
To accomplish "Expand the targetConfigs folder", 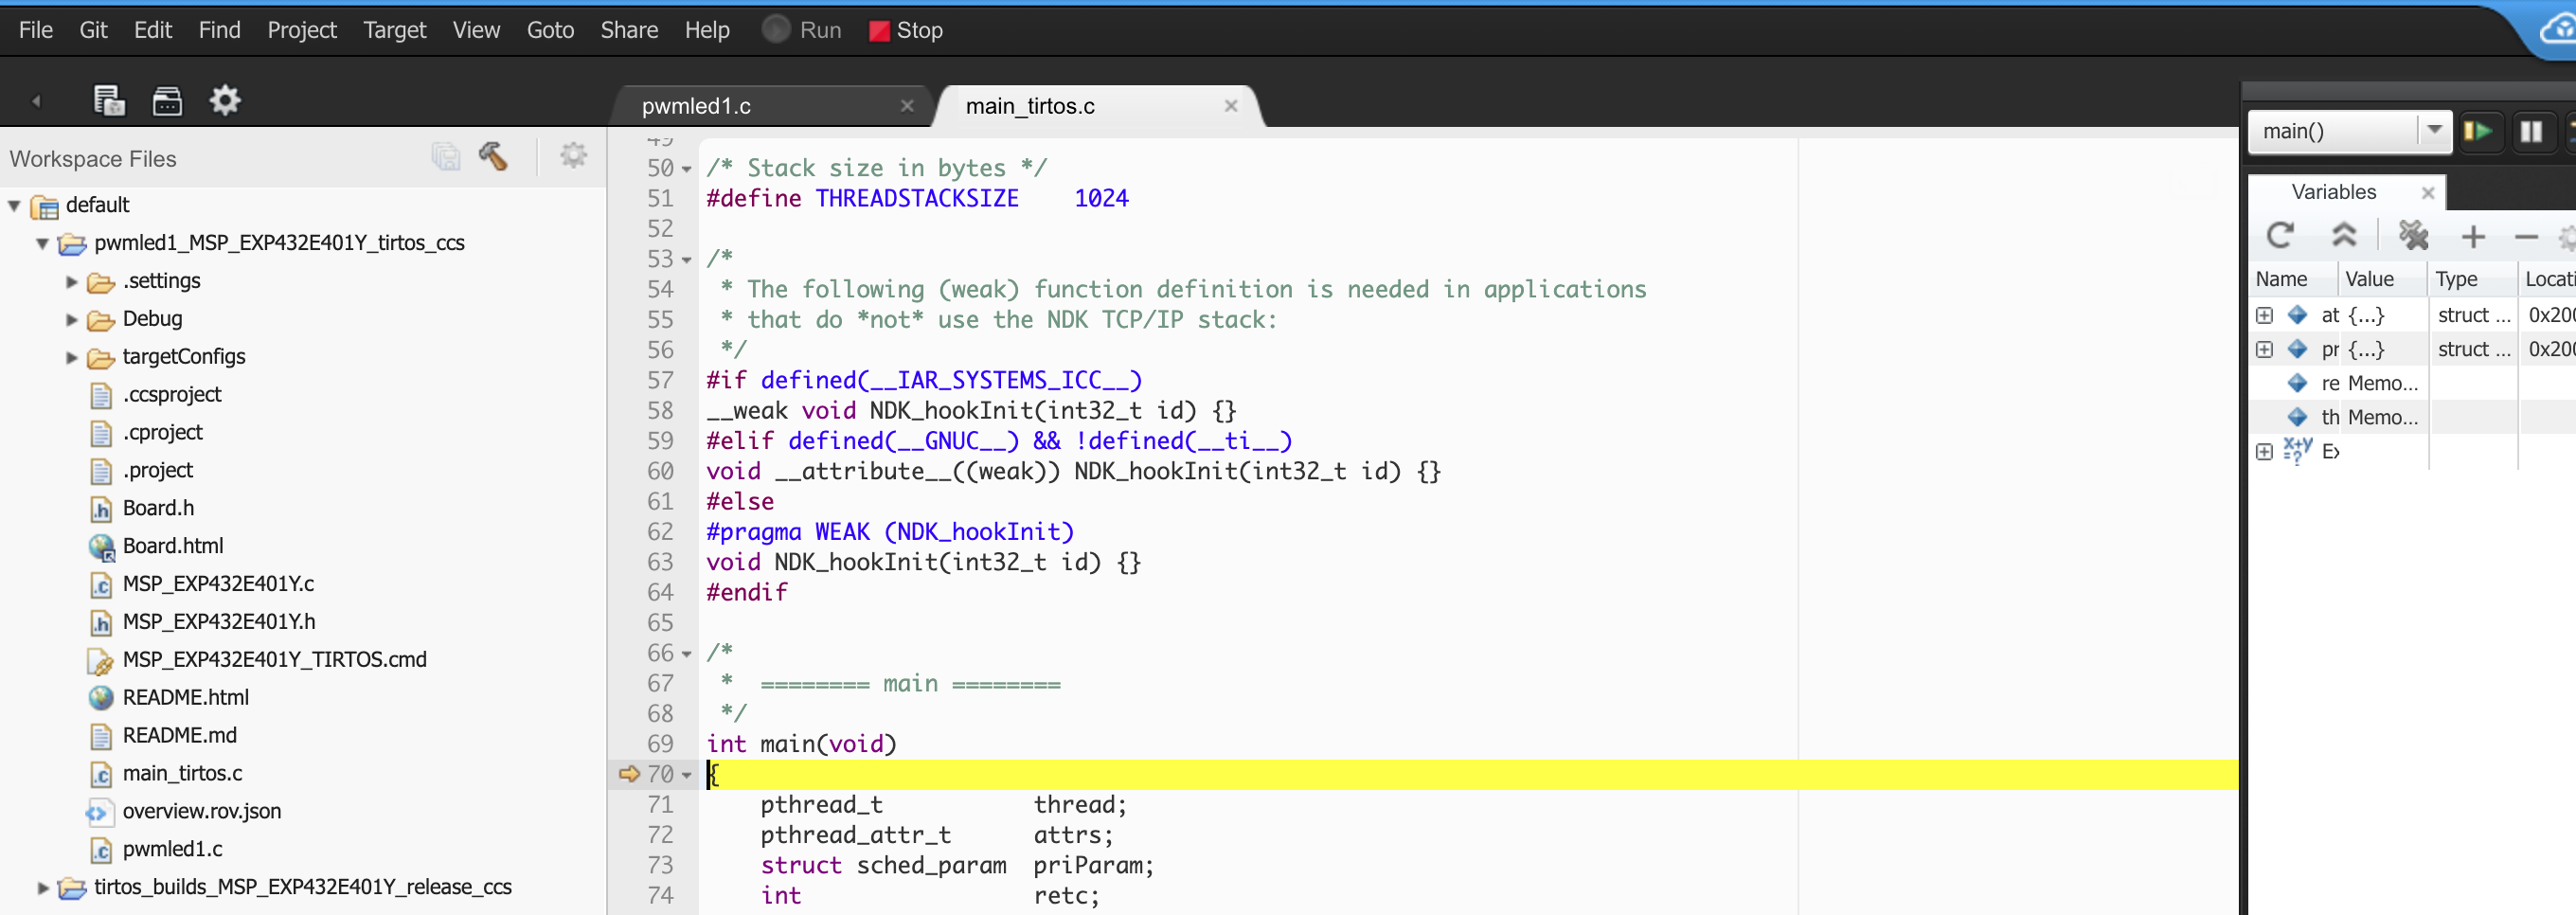I will 71,358.
